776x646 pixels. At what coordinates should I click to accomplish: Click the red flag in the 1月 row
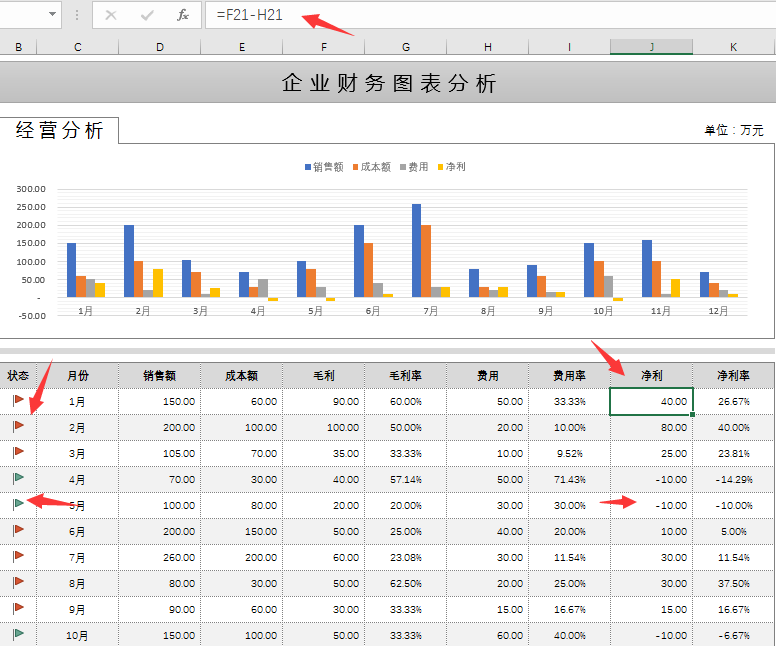[18, 400]
